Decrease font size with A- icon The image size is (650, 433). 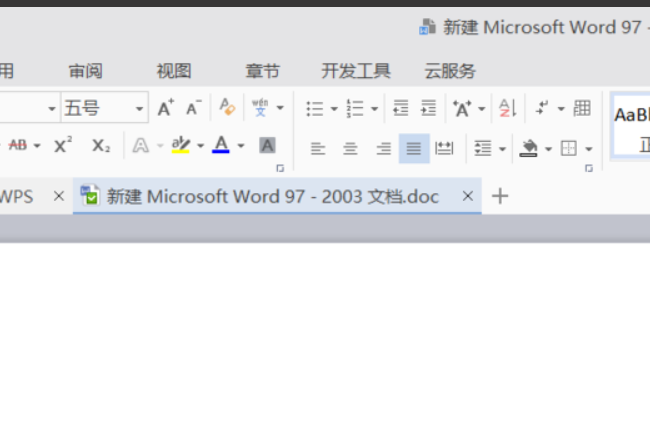point(193,108)
